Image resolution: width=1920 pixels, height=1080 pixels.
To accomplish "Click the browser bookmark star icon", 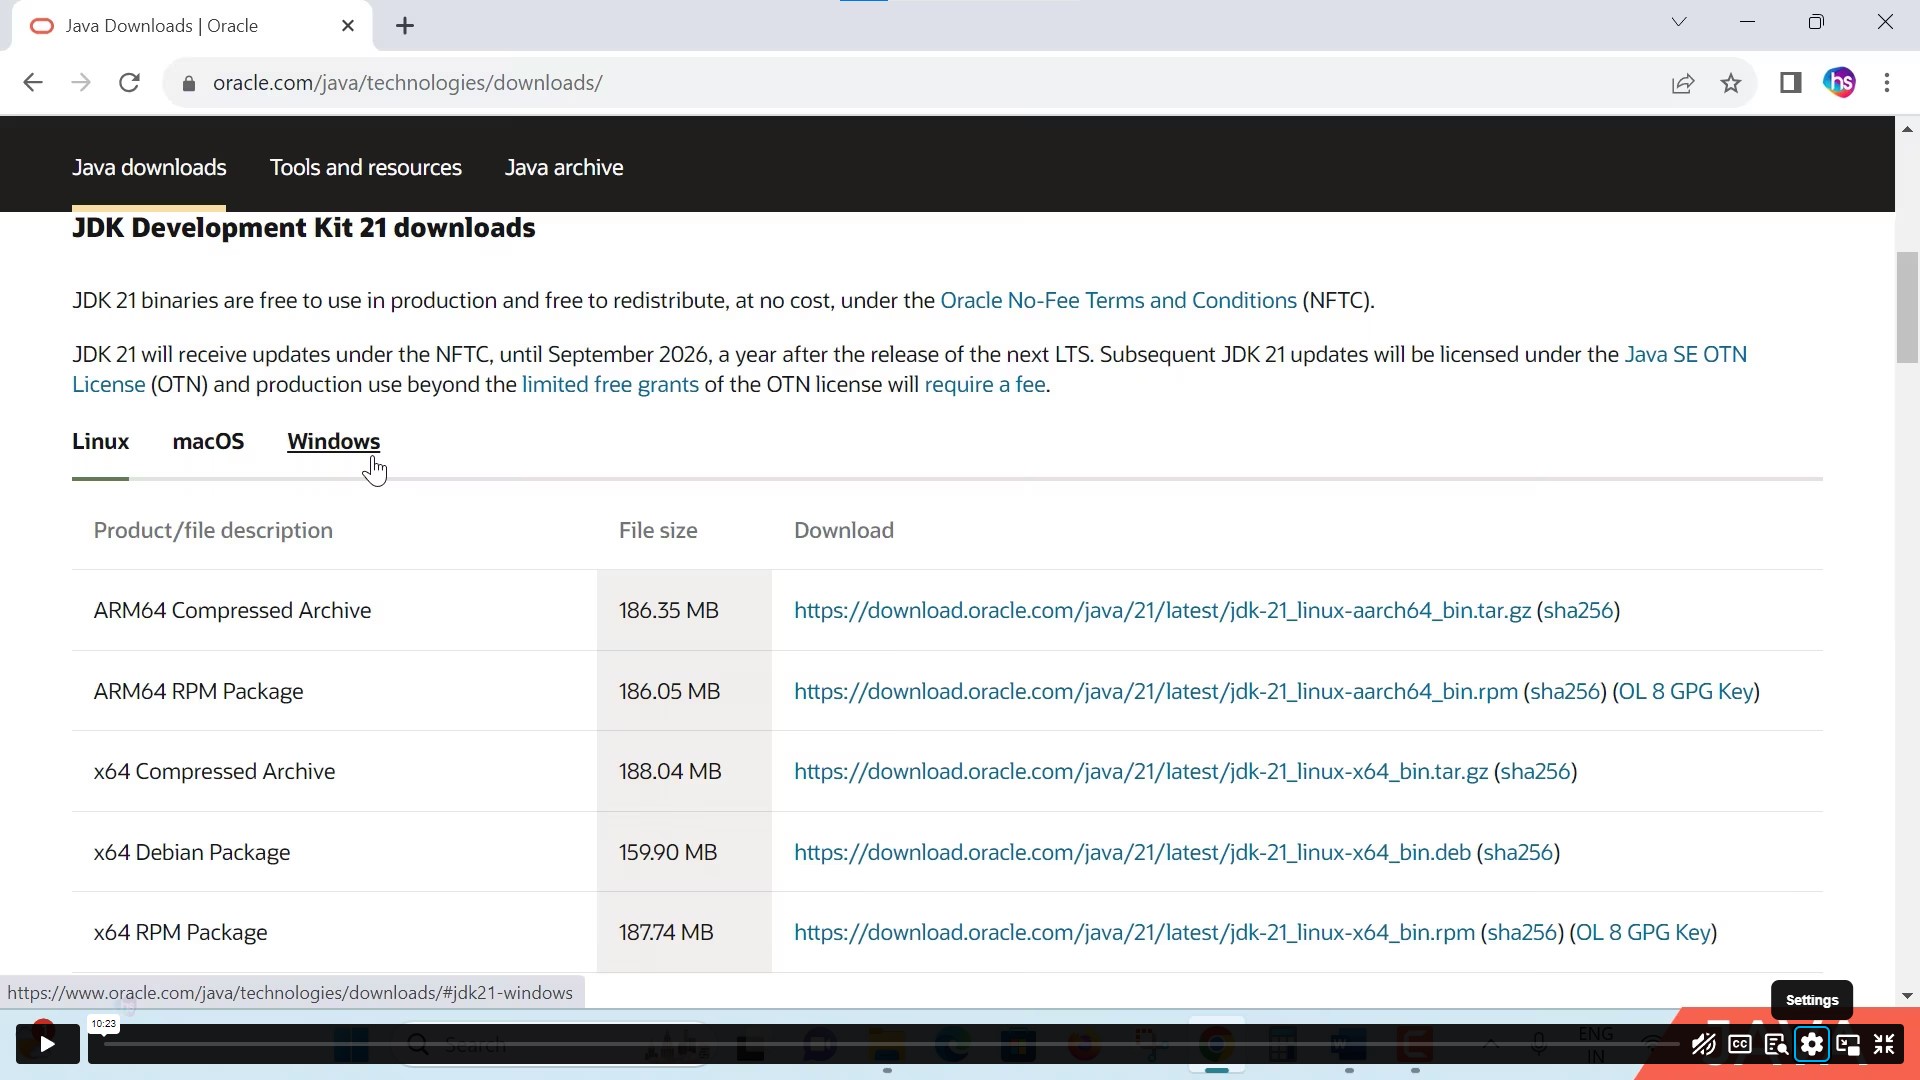I will tap(1731, 82).
